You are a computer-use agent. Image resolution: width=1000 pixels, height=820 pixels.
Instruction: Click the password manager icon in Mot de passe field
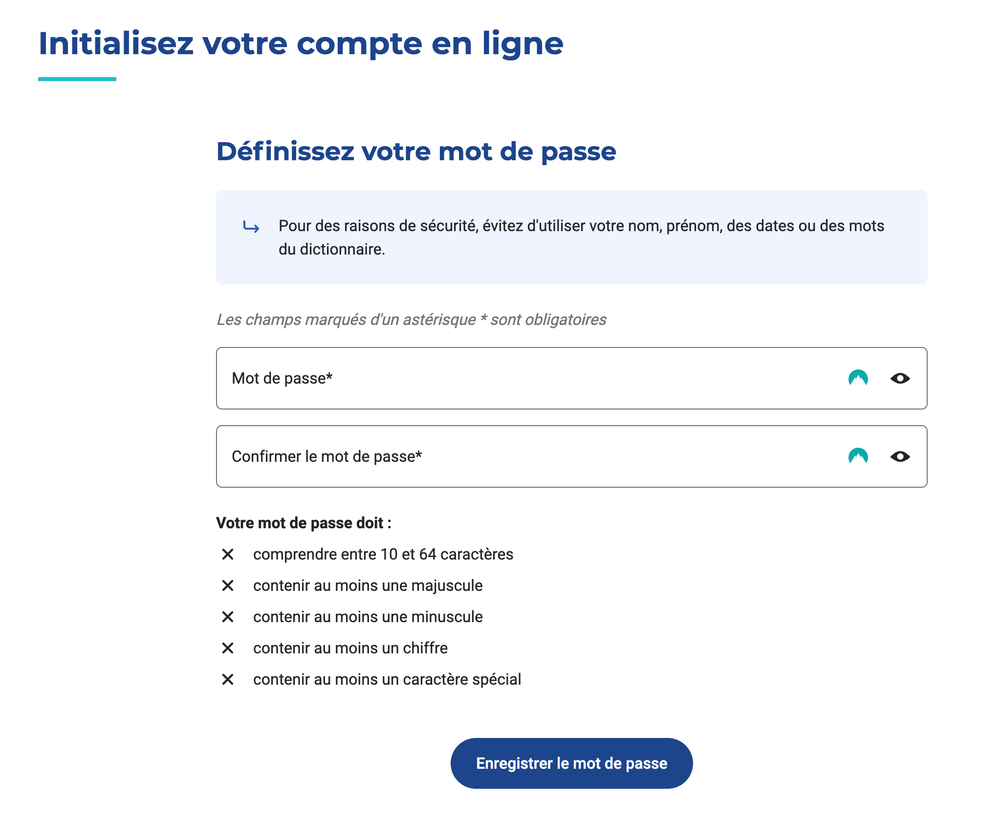[x=858, y=378]
